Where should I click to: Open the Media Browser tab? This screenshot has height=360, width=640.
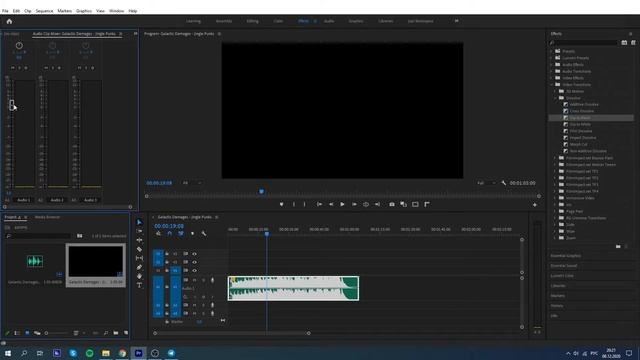click(47, 217)
